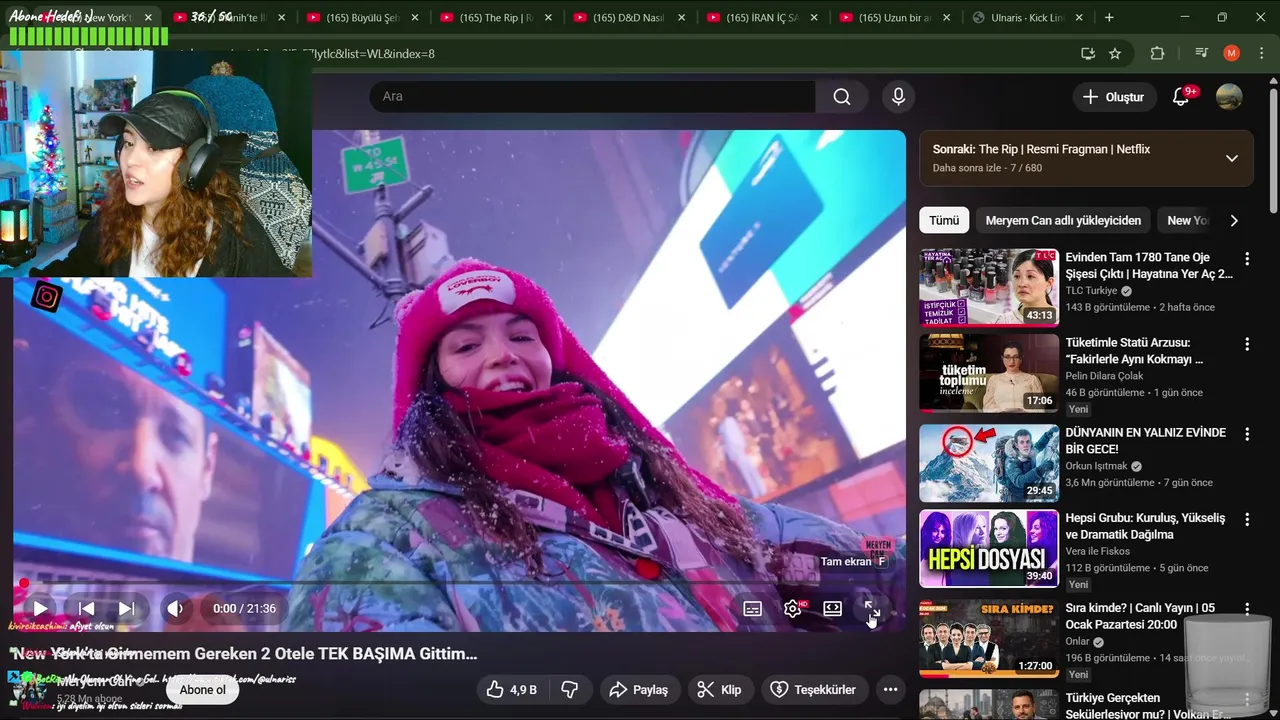This screenshot has height=720, width=1280.
Task: Play the video with the play button
Action: (40, 608)
